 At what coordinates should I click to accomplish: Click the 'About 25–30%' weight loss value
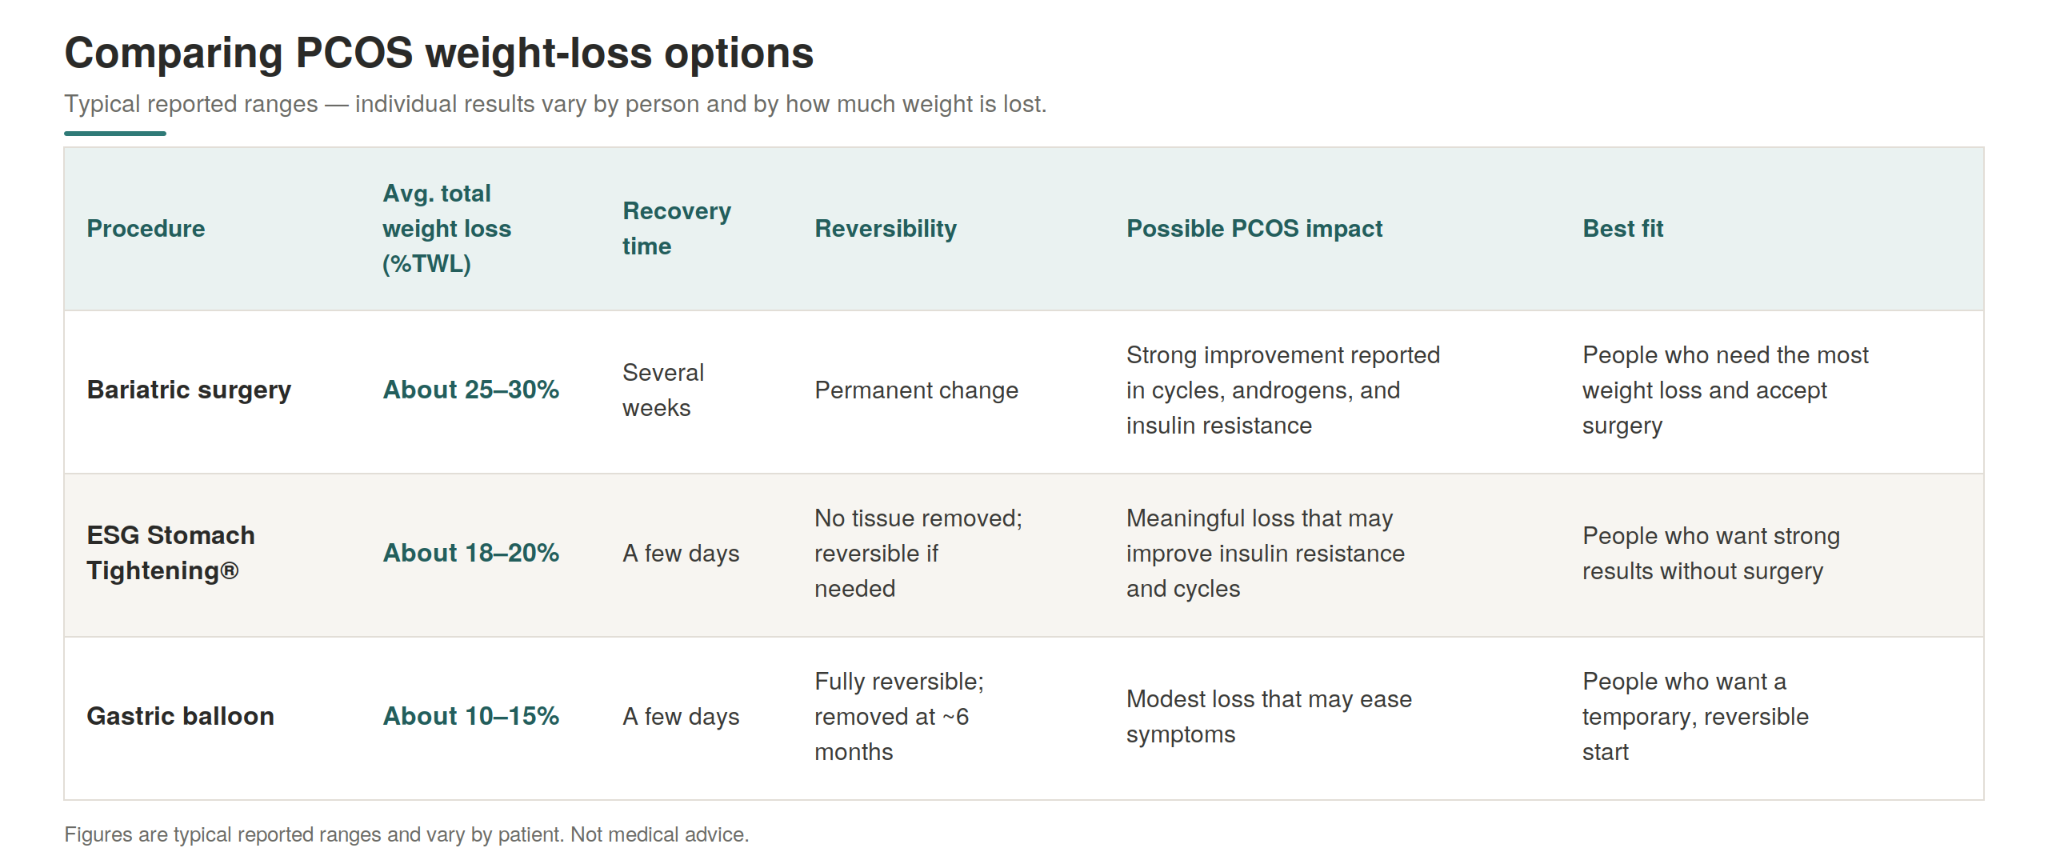(x=471, y=390)
